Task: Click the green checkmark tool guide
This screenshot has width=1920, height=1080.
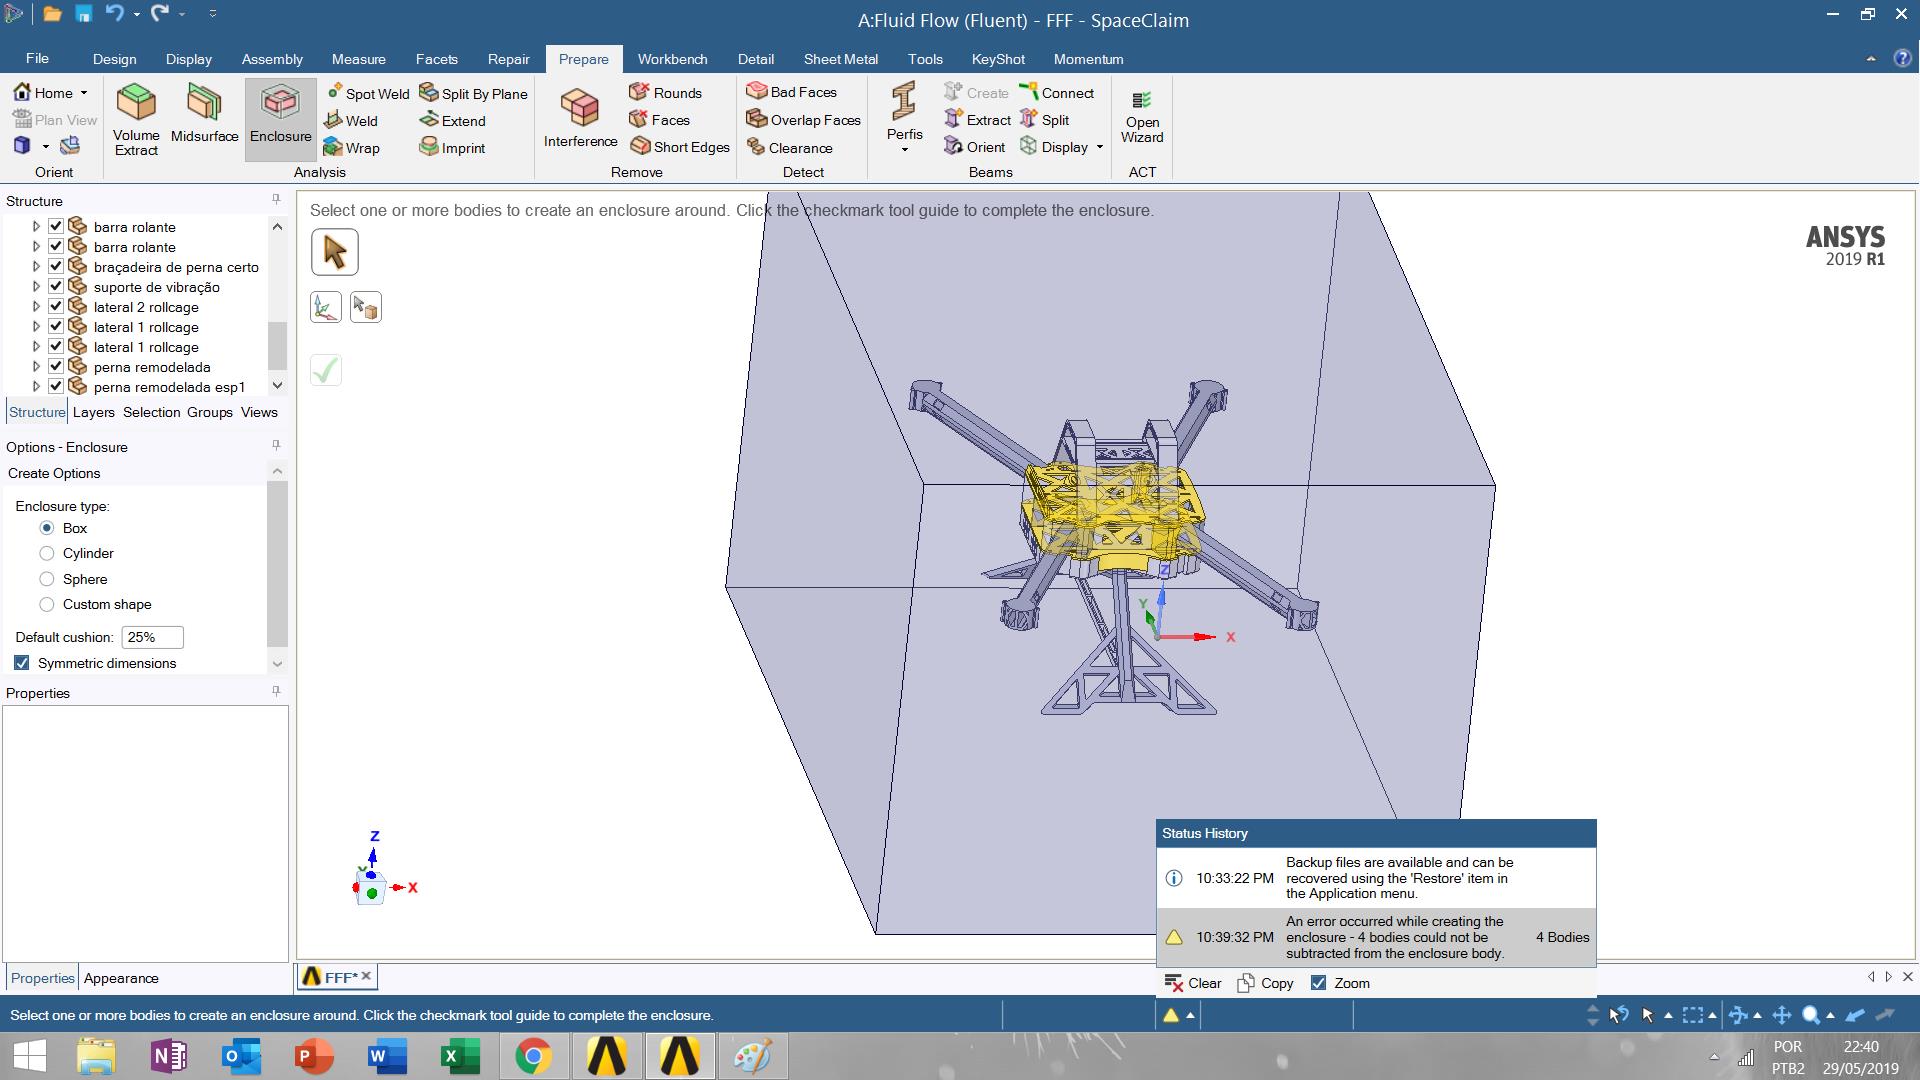Action: pos(326,371)
